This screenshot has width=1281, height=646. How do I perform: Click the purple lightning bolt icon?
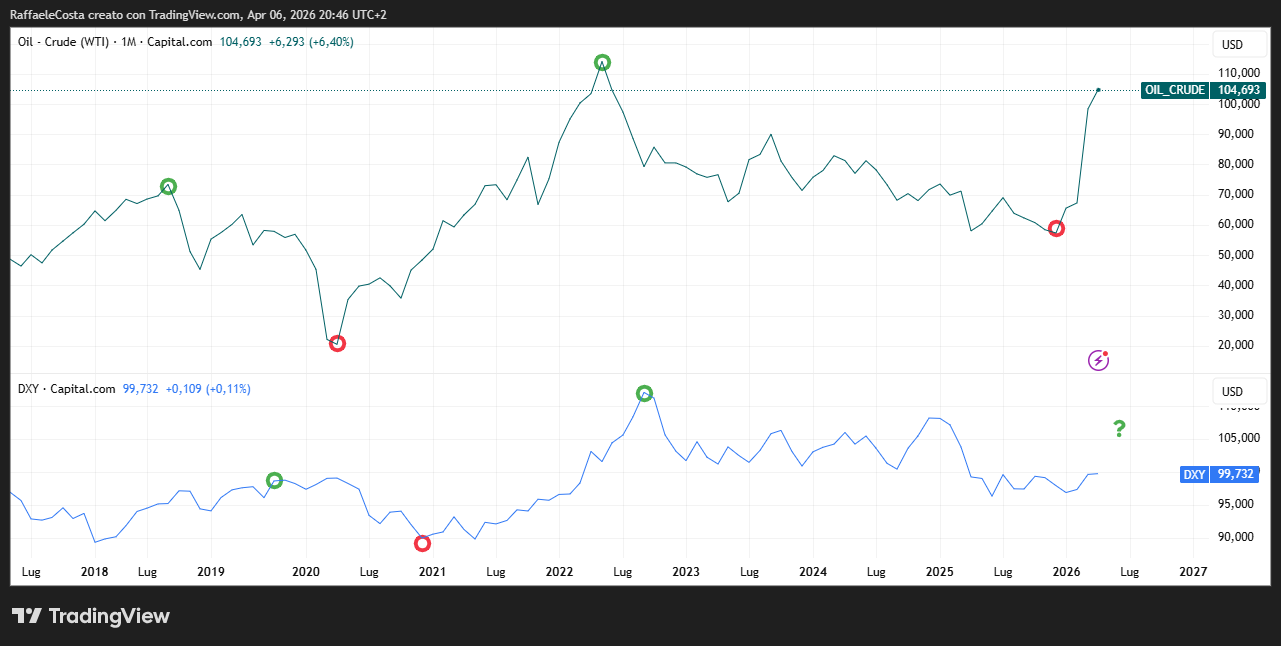[x=1098, y=360]
